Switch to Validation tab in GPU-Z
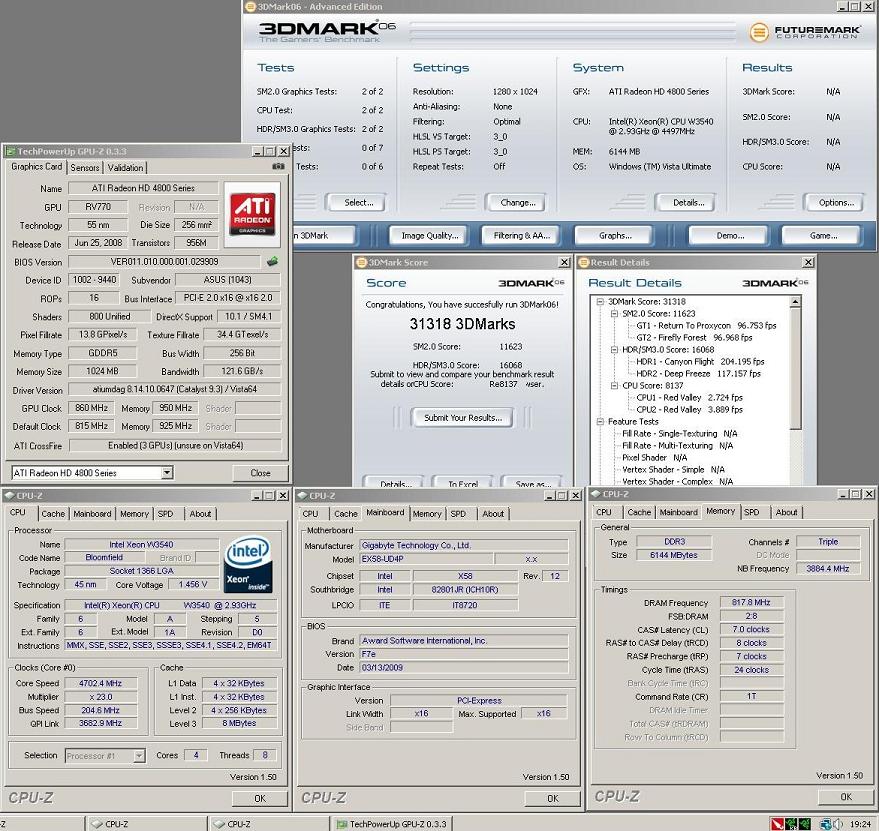 click(125, 167)
